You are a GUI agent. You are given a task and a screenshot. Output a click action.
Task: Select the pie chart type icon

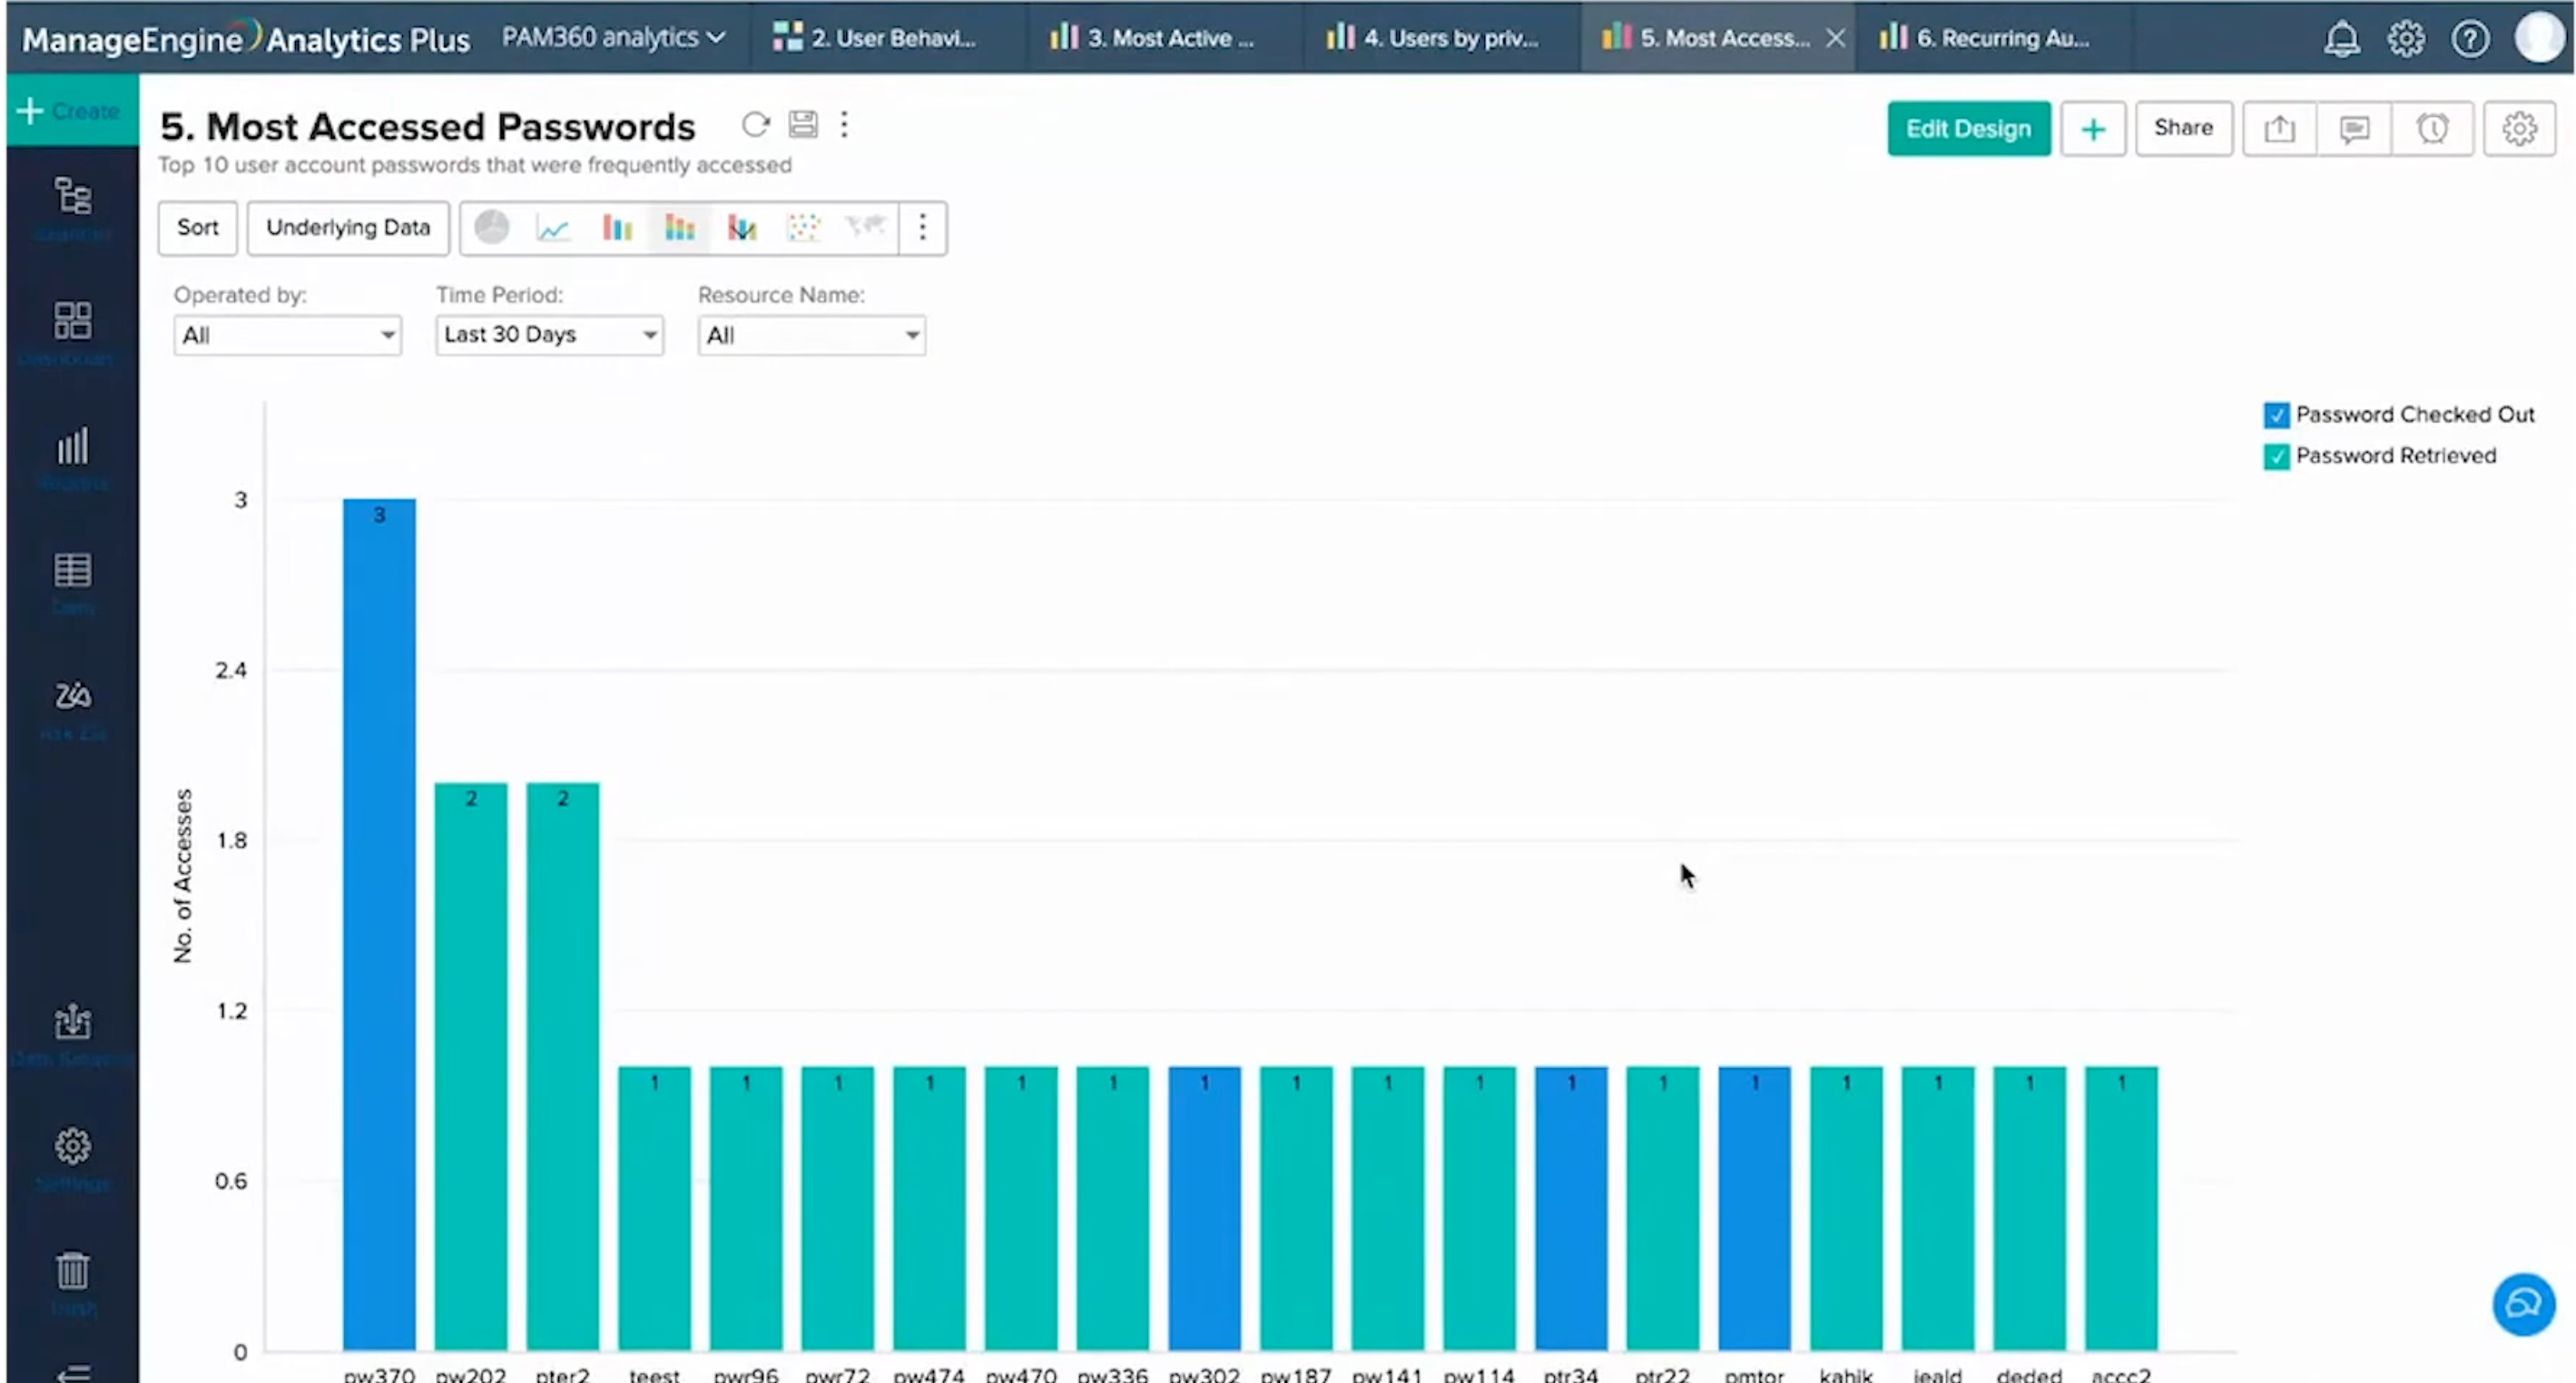click(491, 228)
